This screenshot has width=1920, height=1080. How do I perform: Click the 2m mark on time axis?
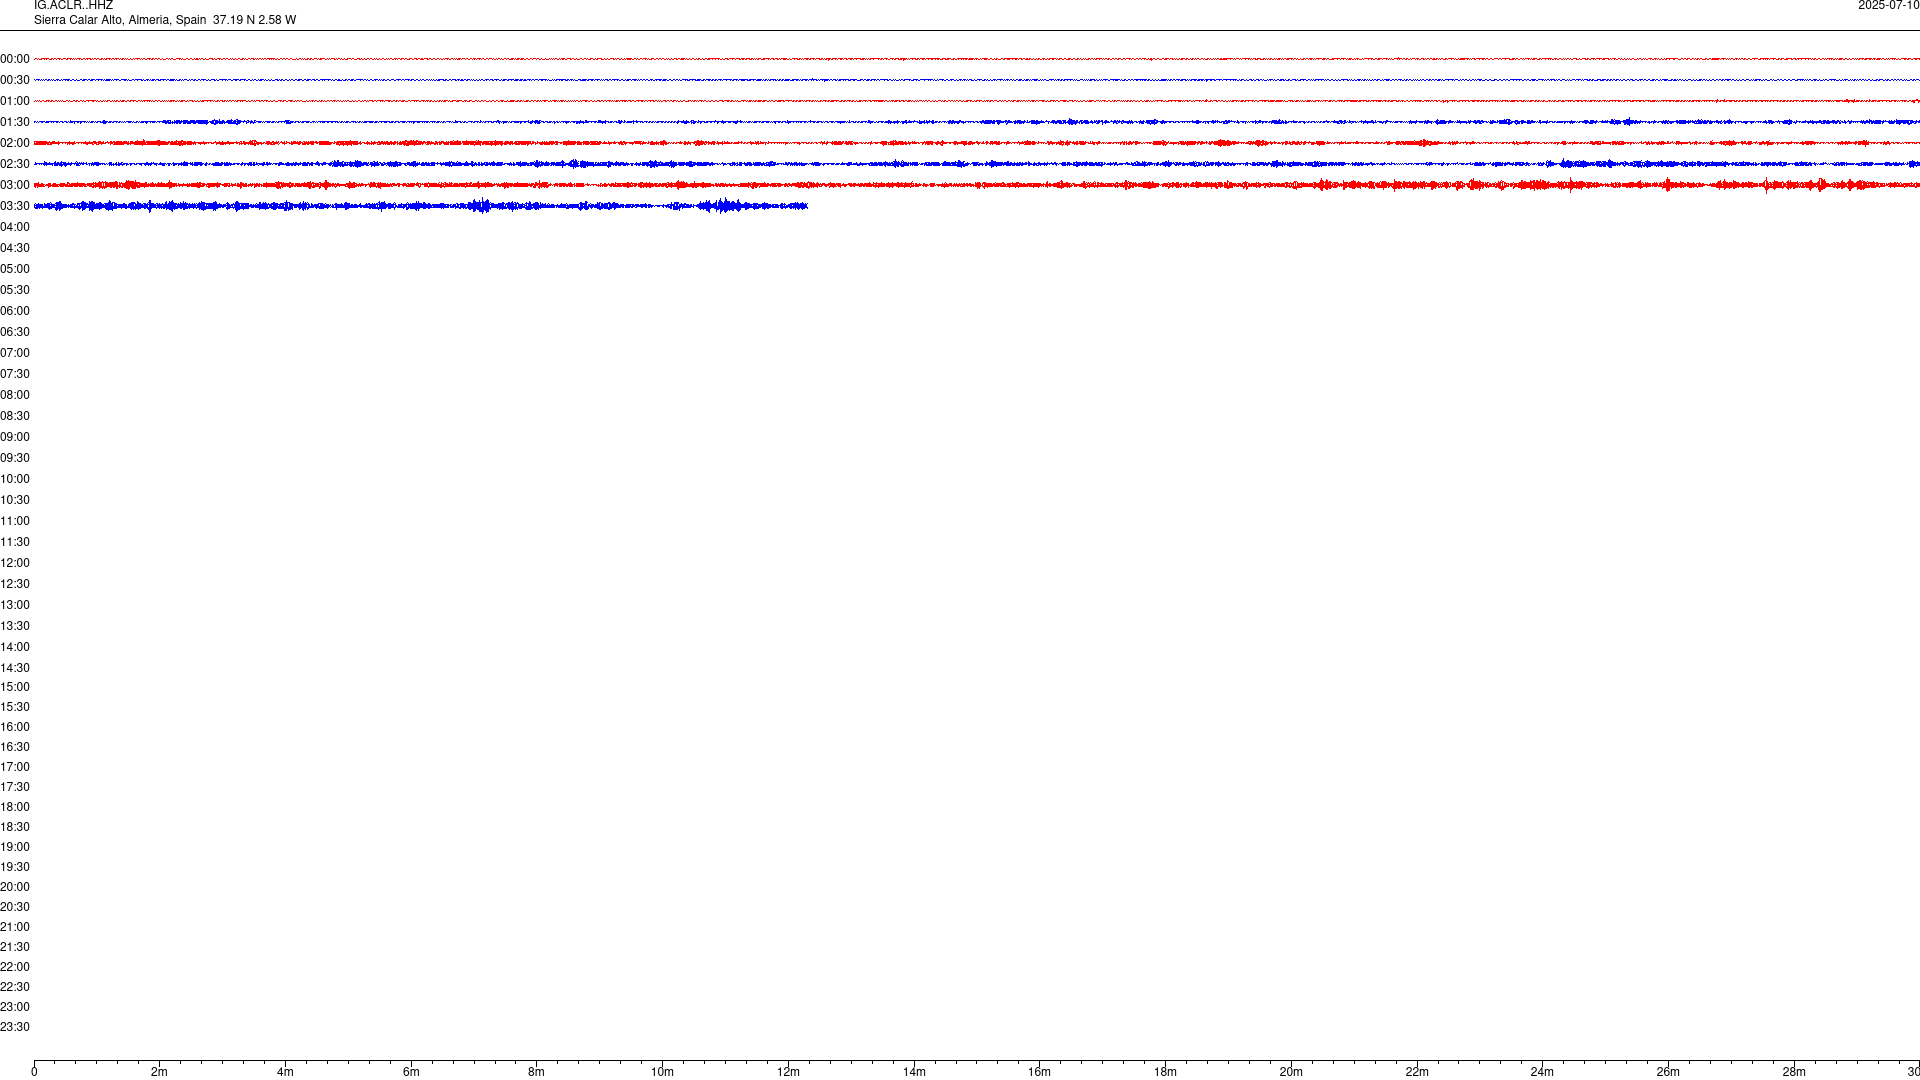pos(160,1072)
